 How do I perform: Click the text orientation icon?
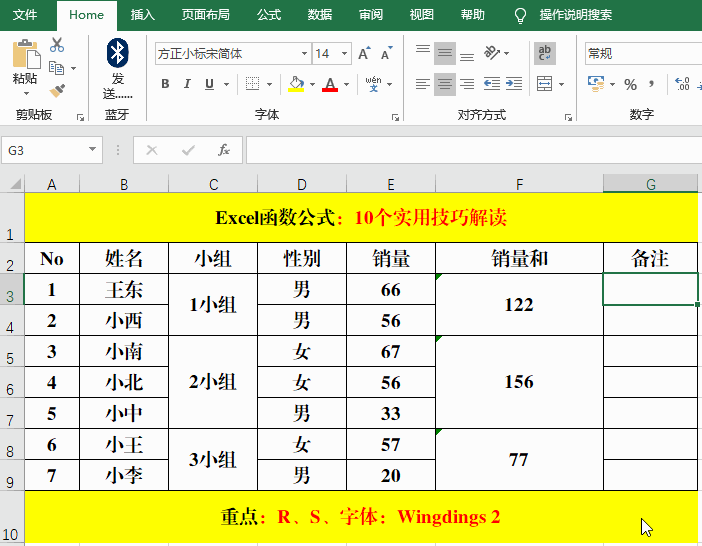pos(492,53)
